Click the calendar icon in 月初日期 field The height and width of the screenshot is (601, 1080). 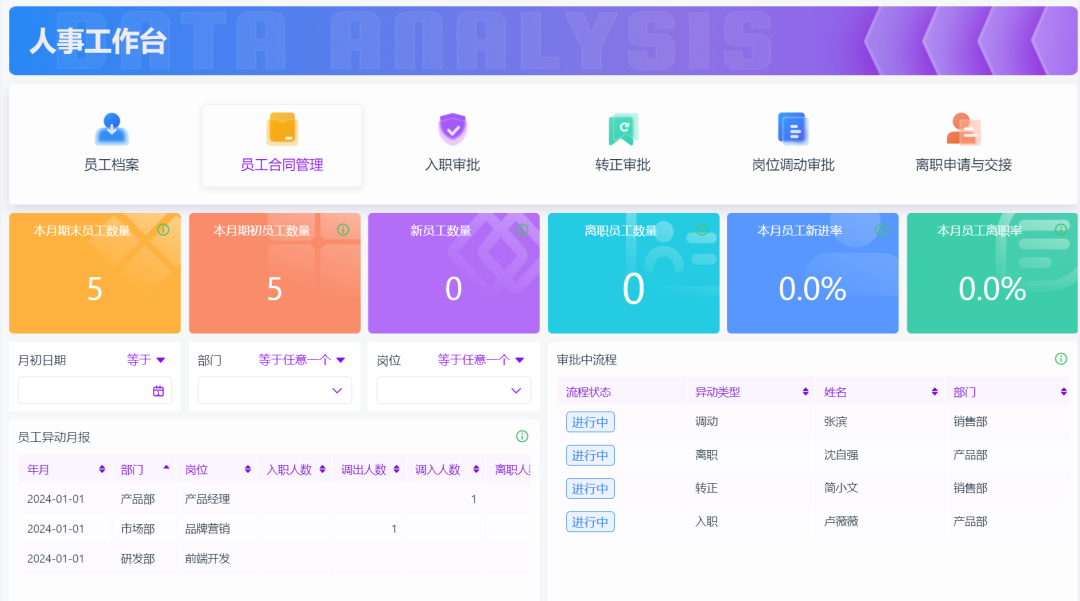tap(158, 391)
